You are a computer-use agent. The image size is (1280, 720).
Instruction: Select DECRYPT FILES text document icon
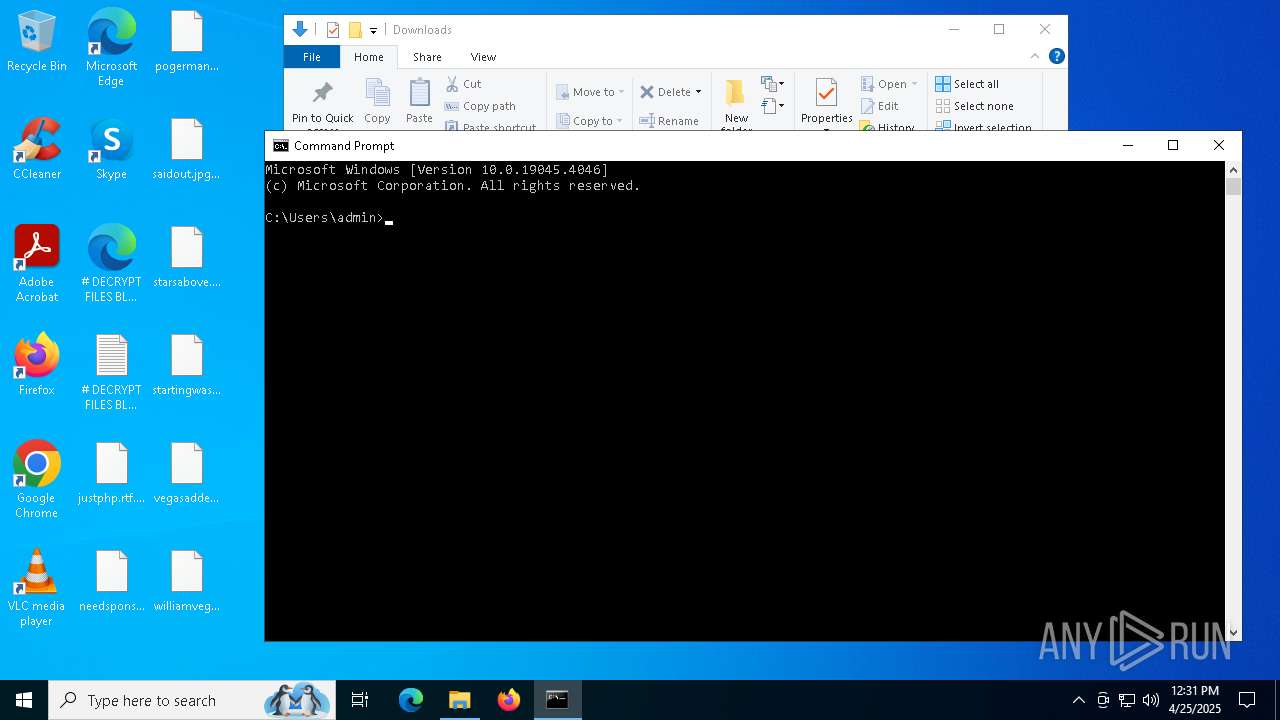point(111,372)
